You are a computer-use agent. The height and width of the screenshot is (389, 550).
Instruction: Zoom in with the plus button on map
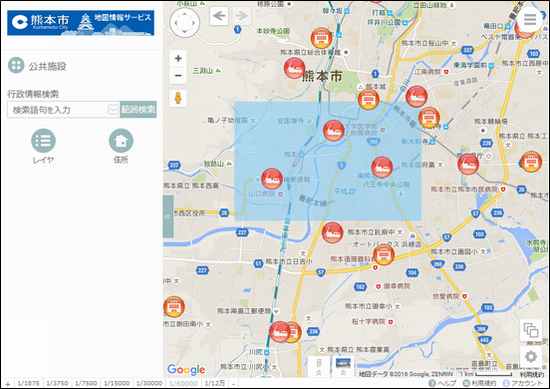pos(178,58)
